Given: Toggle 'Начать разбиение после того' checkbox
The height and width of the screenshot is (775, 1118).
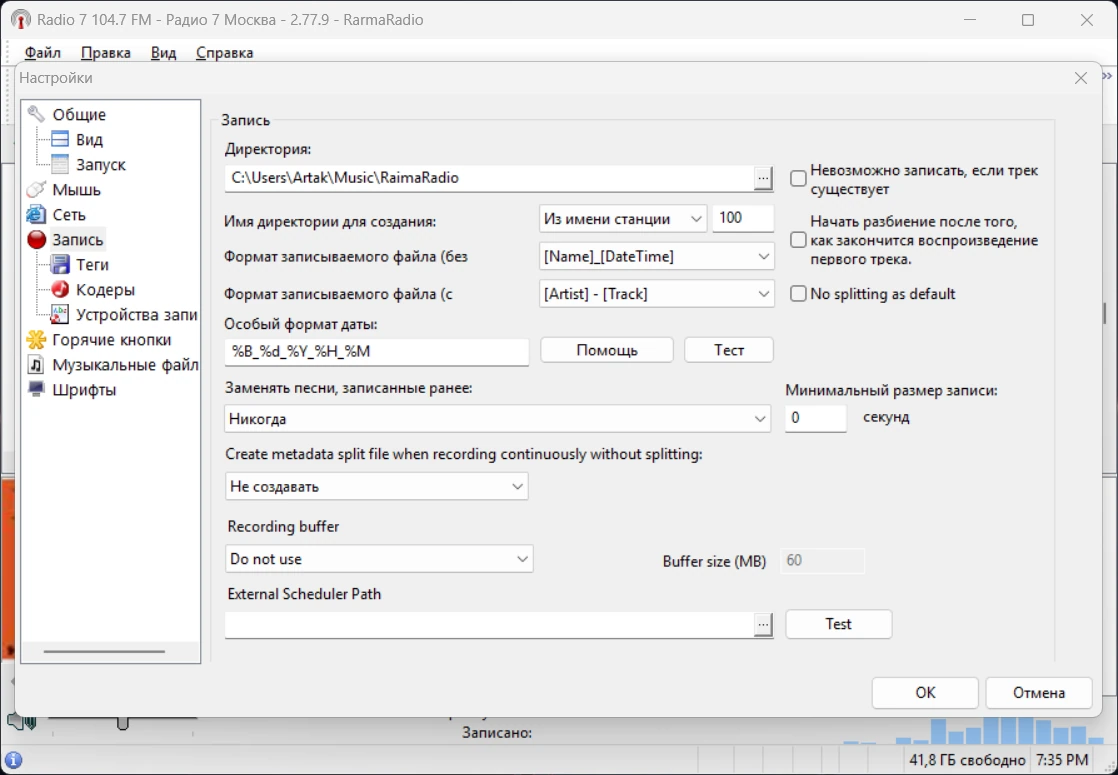Looking at the screenshot, I should (799, 240).
